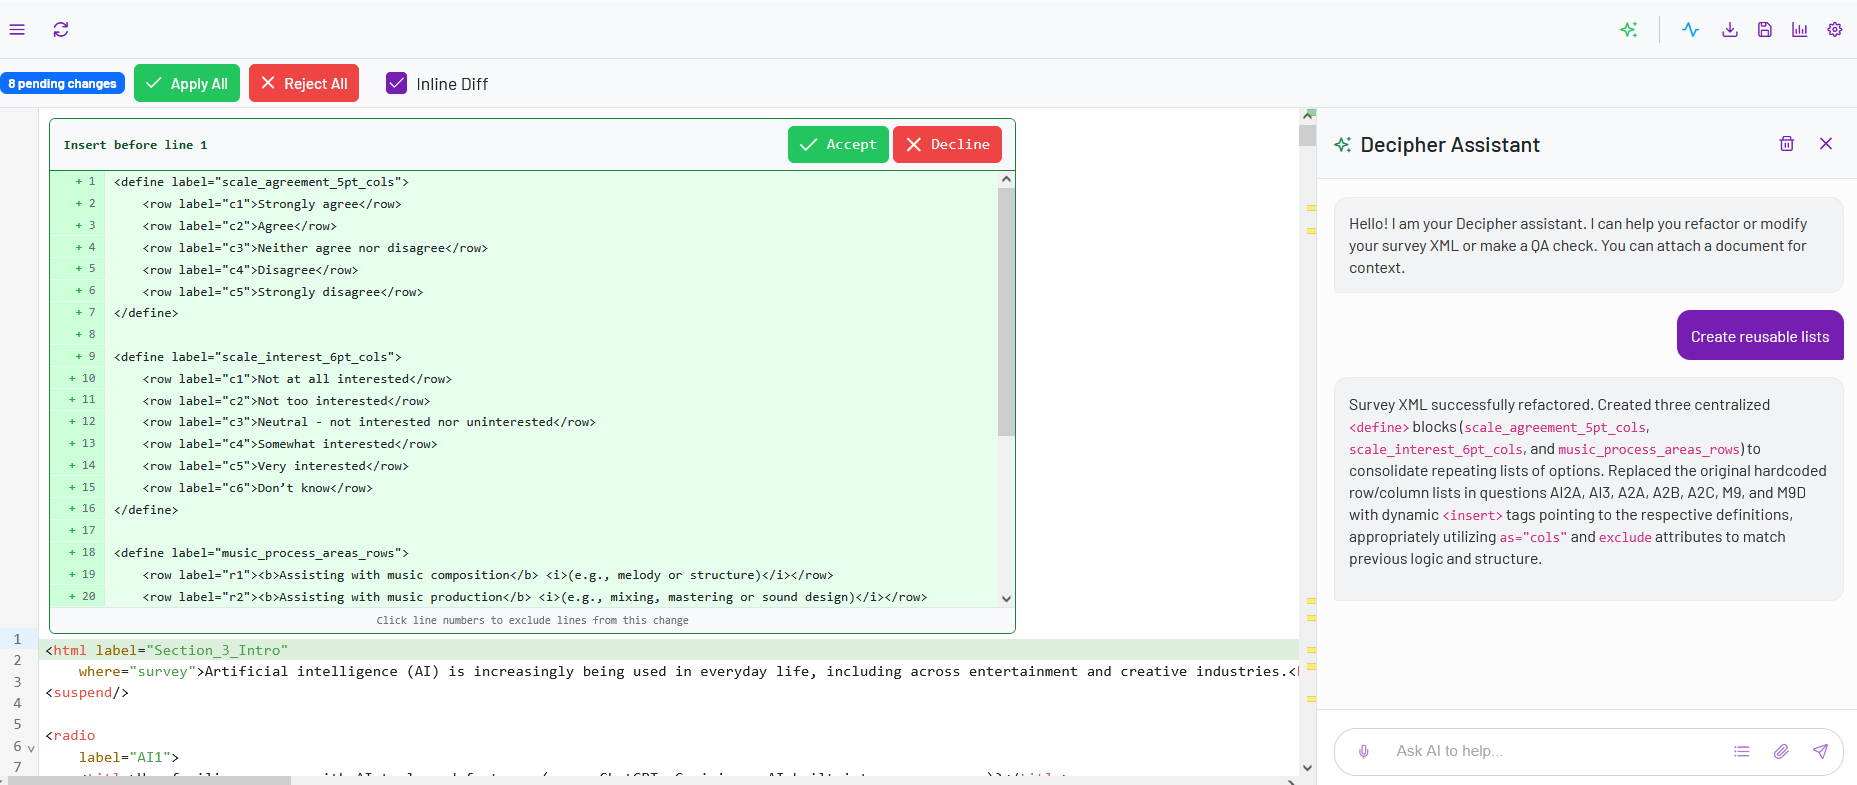Focus the Ask AI to help input field
Screen dimensions: 1857x785
(x=1552, y=751)
